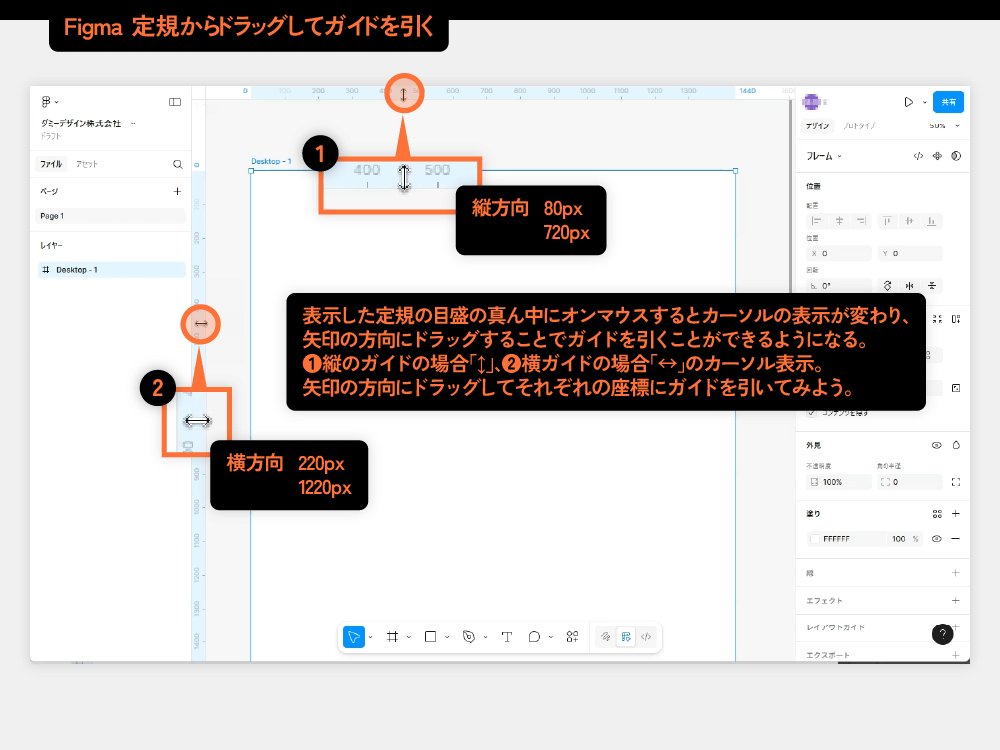Select the Frame tool in the bottom toolbar
1000x750 pixels.
[392, 636]
